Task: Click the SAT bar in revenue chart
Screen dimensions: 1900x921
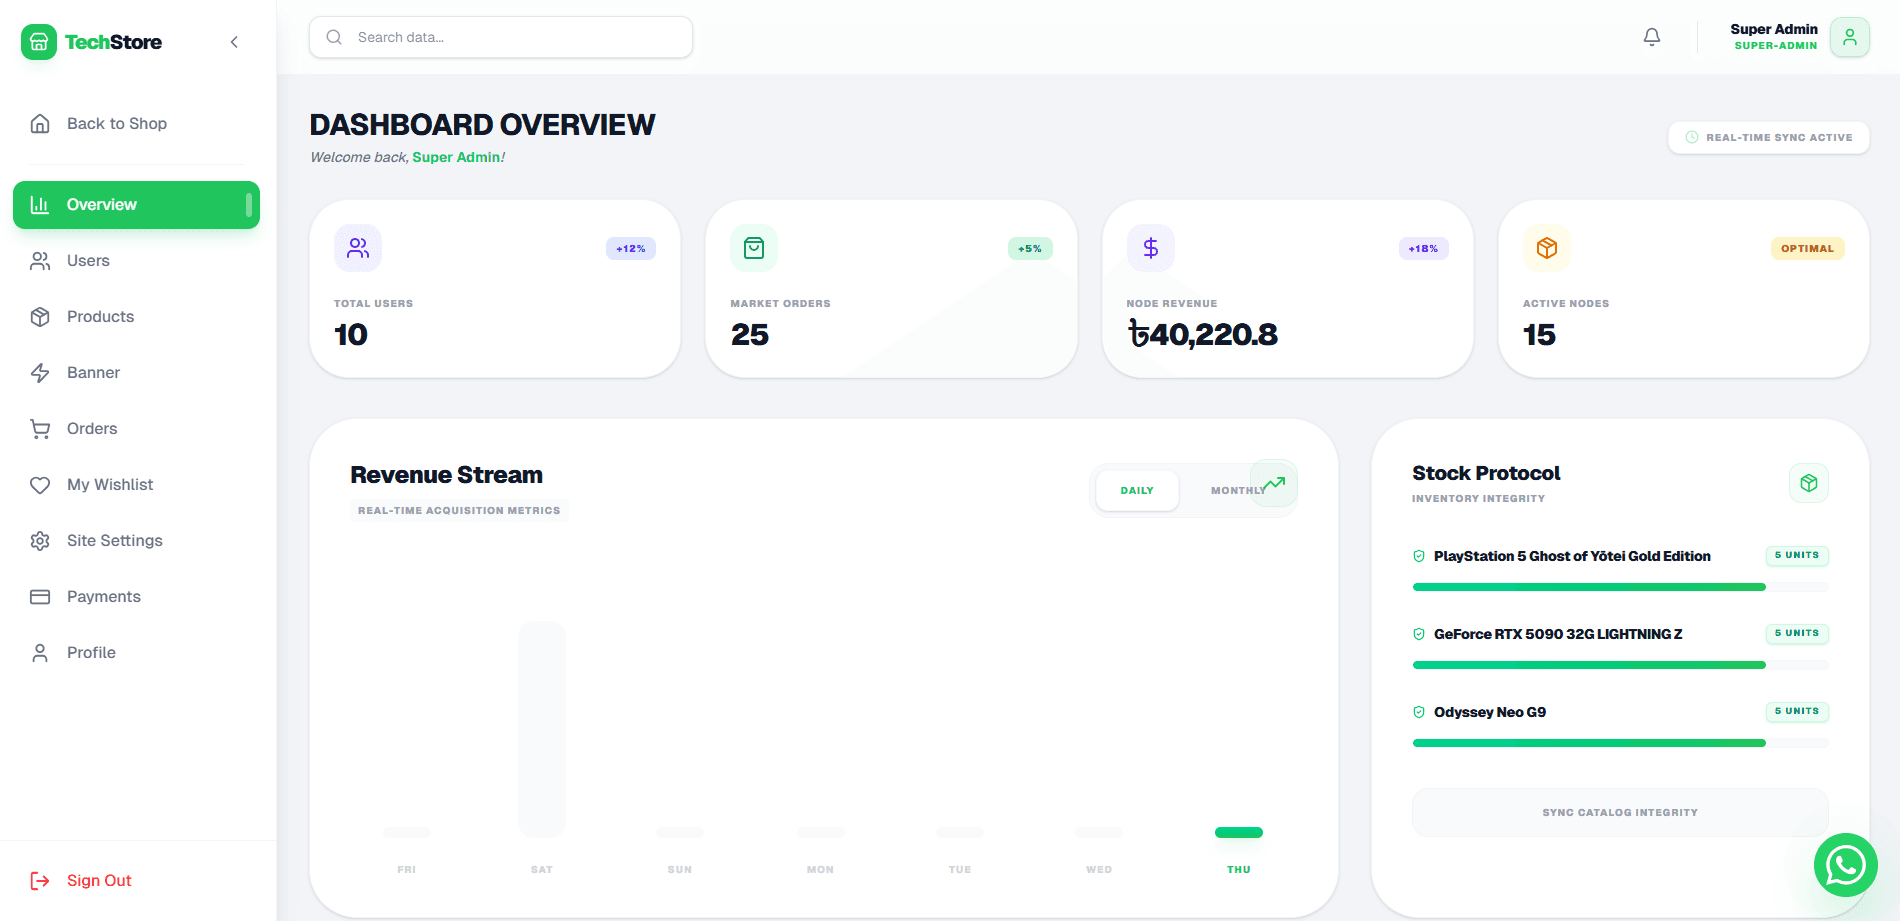Action: 542,730
